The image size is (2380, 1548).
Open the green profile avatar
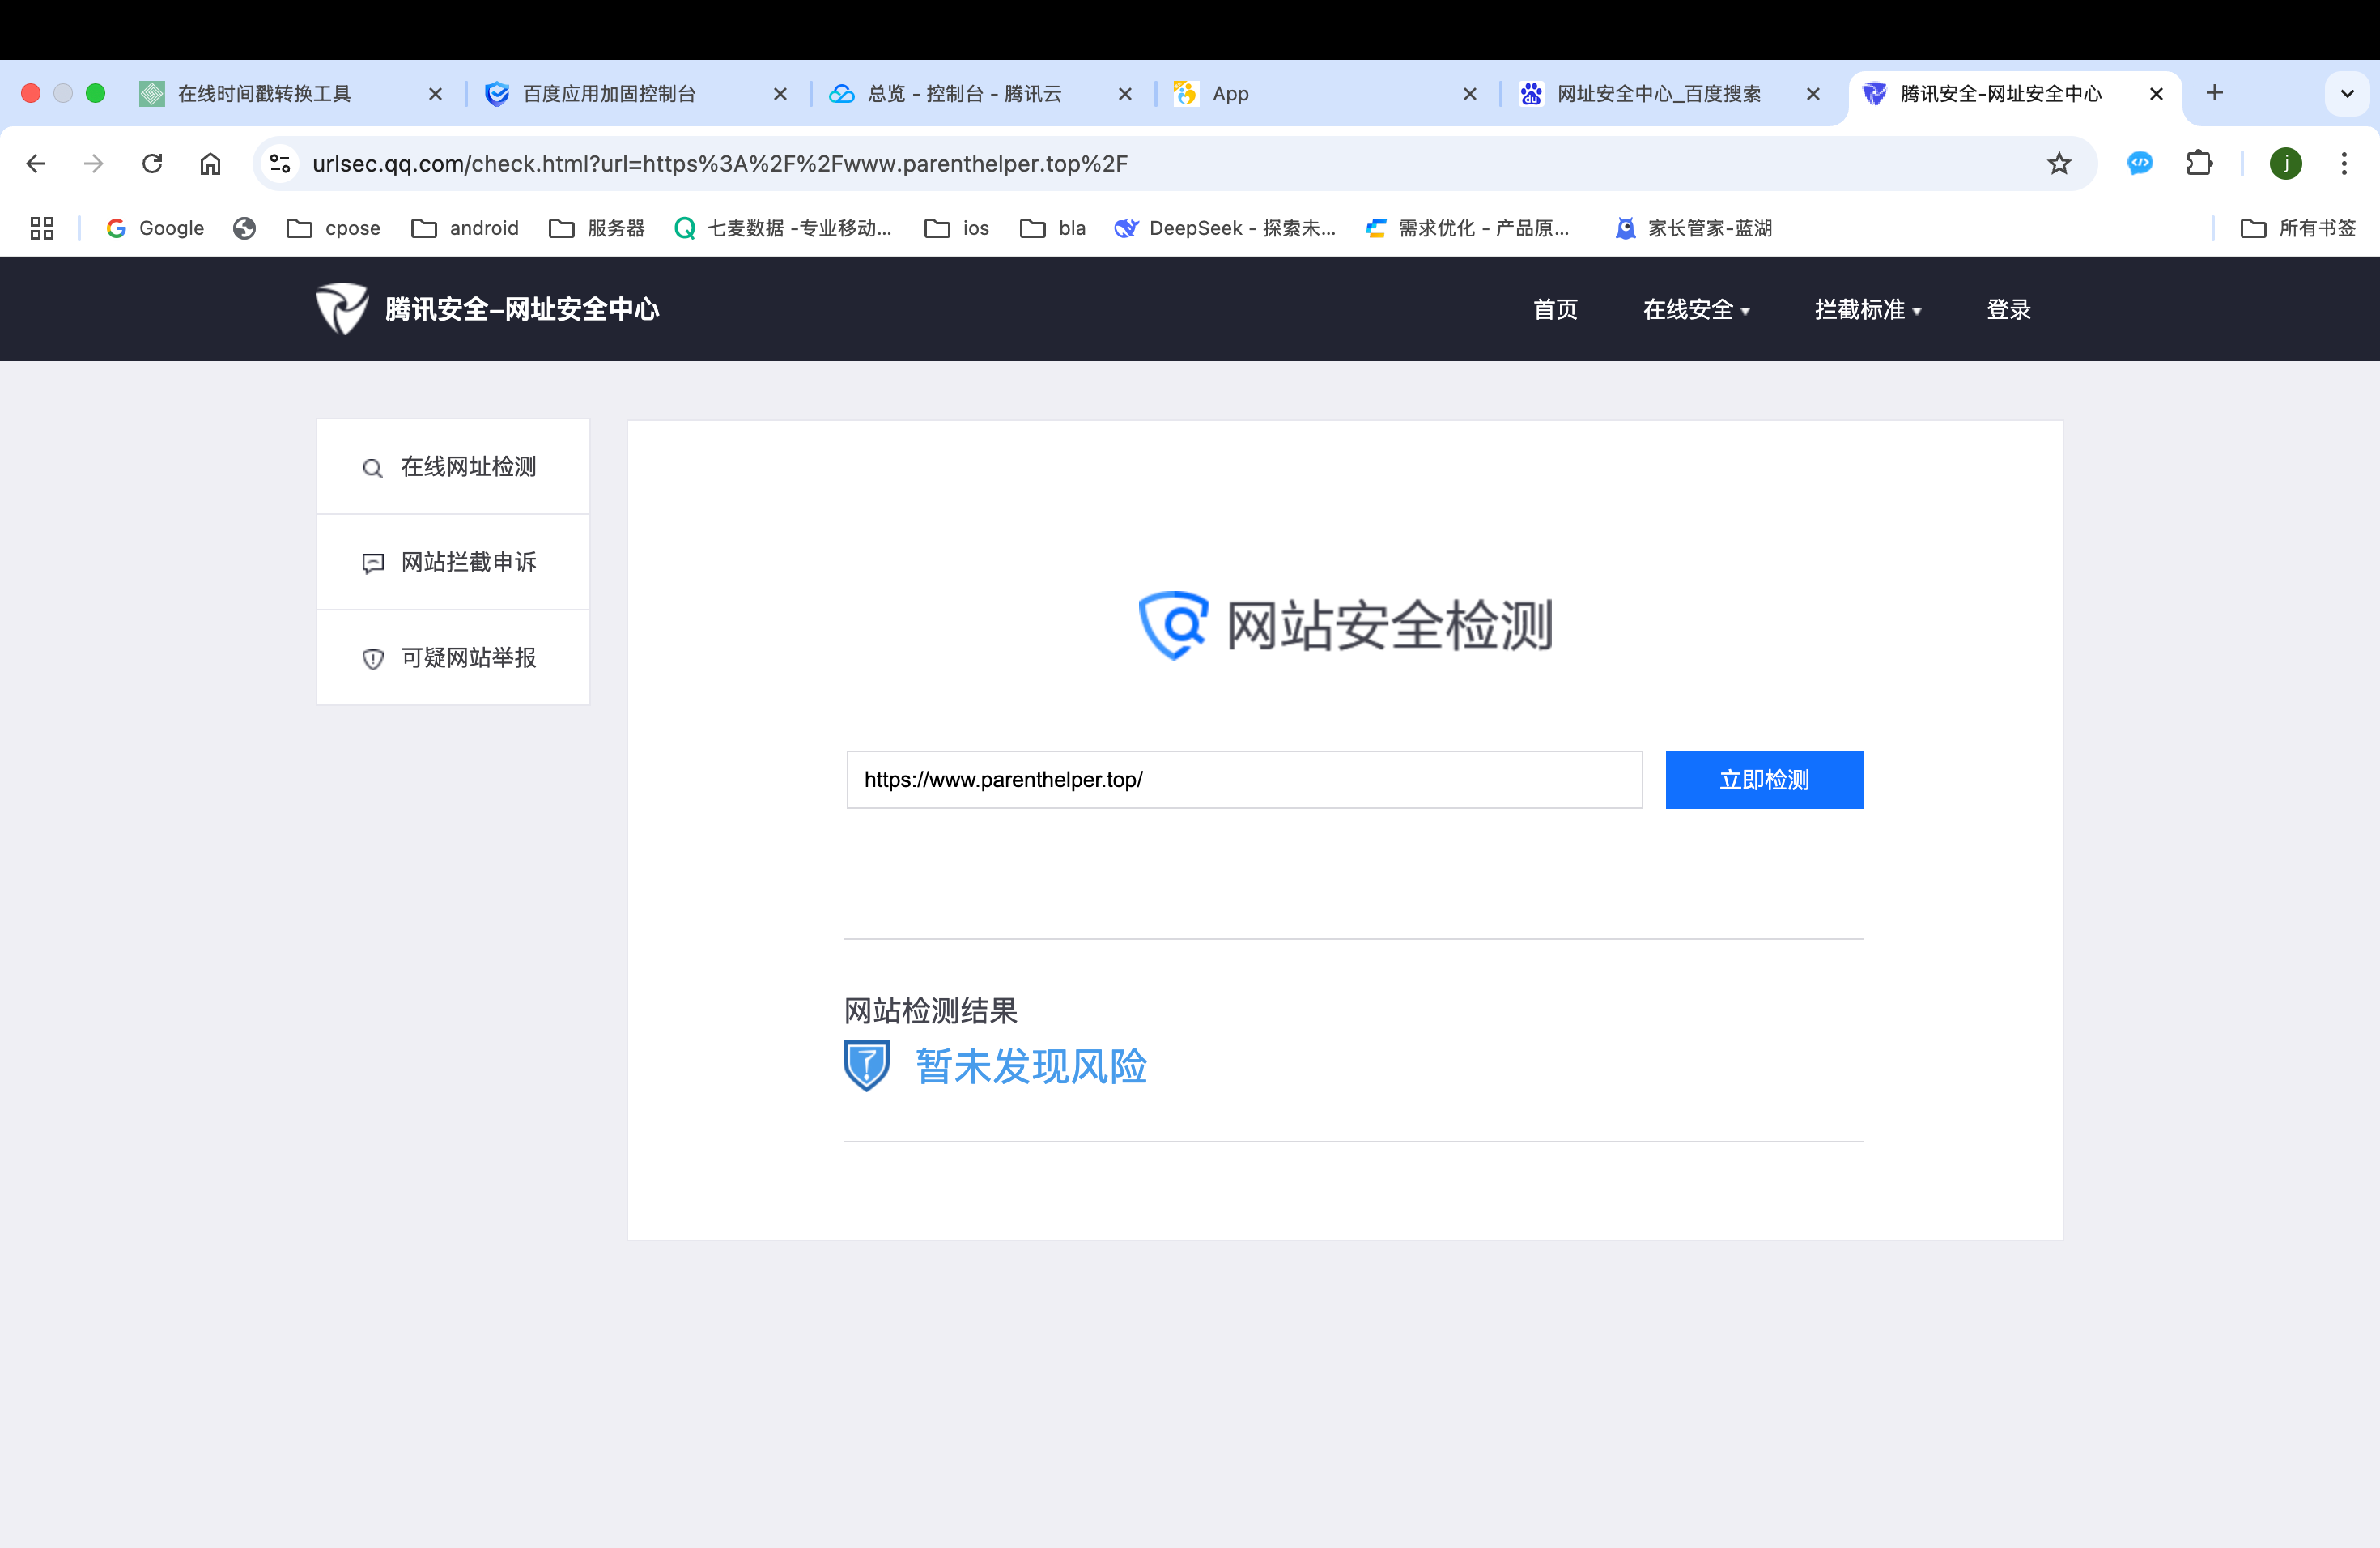tap(2285, 164)
